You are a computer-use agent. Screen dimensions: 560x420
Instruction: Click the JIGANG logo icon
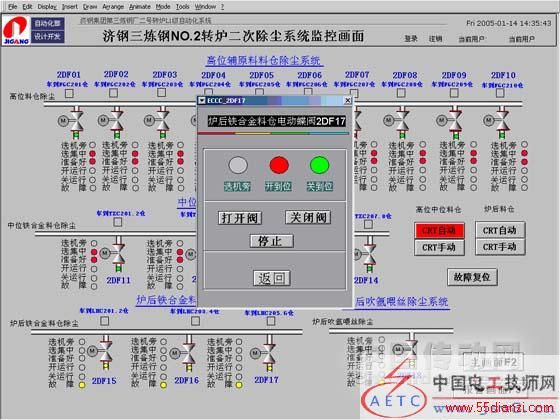click(x=16, y=31)
